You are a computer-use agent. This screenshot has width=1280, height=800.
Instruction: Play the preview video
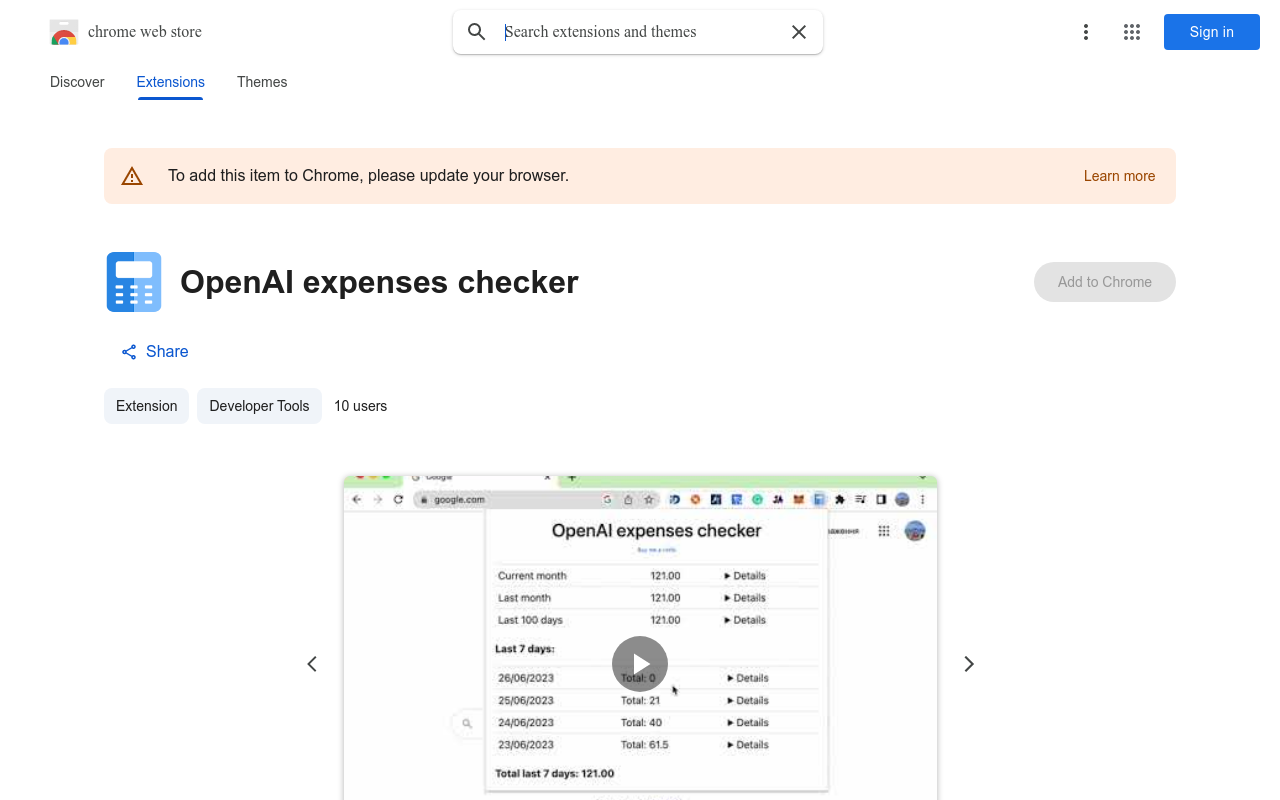point(640,664)
